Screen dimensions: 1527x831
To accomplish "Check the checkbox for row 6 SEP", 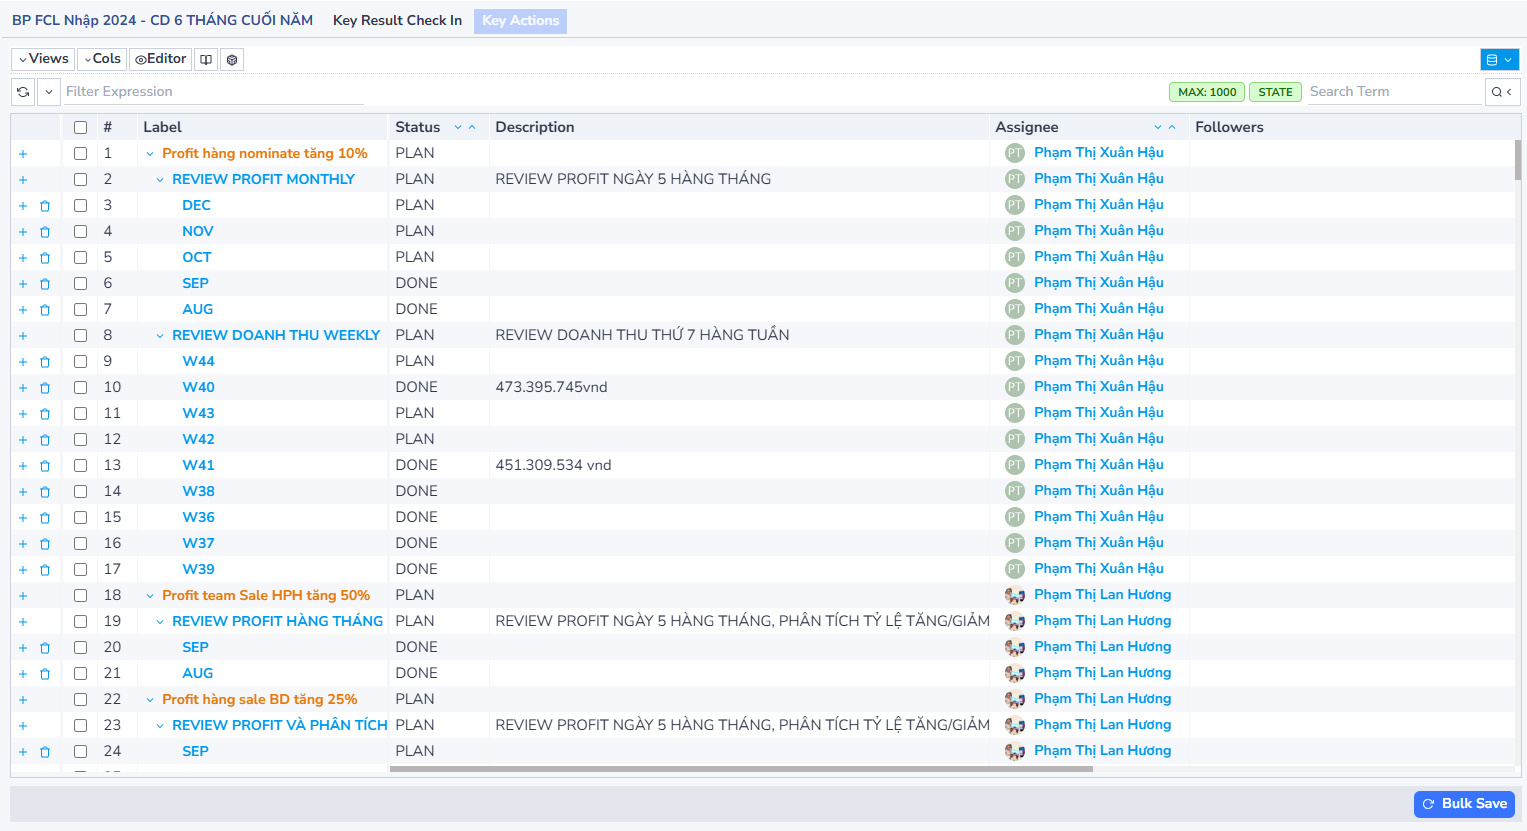I will pyautogui.click(x=80, y=284).
